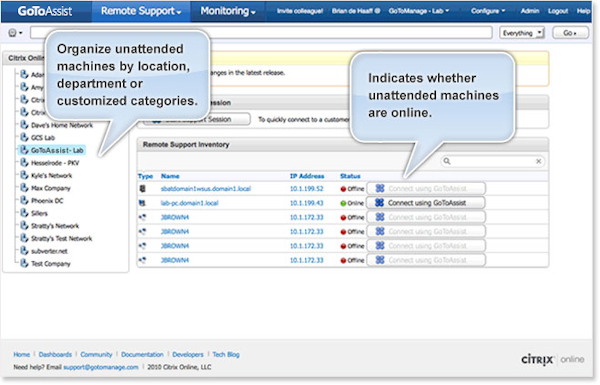
Task: Click the server type icon for sbatdomain1wsus.domain1.local
Action: point(143,188)
